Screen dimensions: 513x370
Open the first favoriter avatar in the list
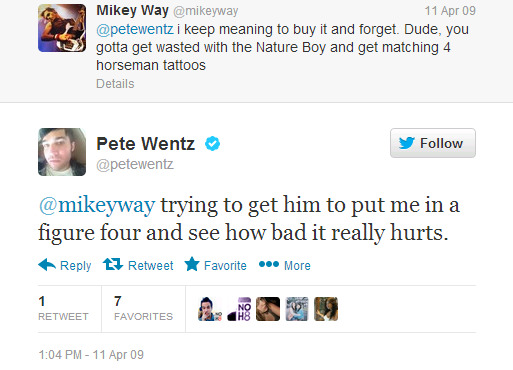[210, 309]
